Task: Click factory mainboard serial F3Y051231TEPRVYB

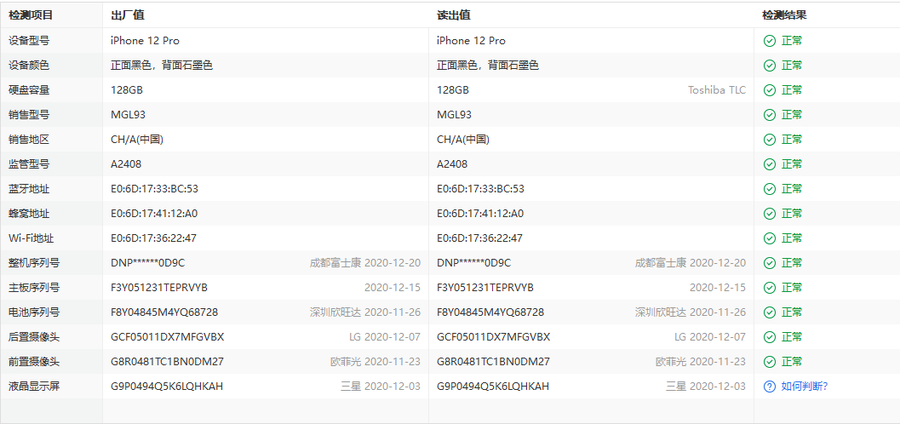Action: pyautogui.click(x=159, y=287)
